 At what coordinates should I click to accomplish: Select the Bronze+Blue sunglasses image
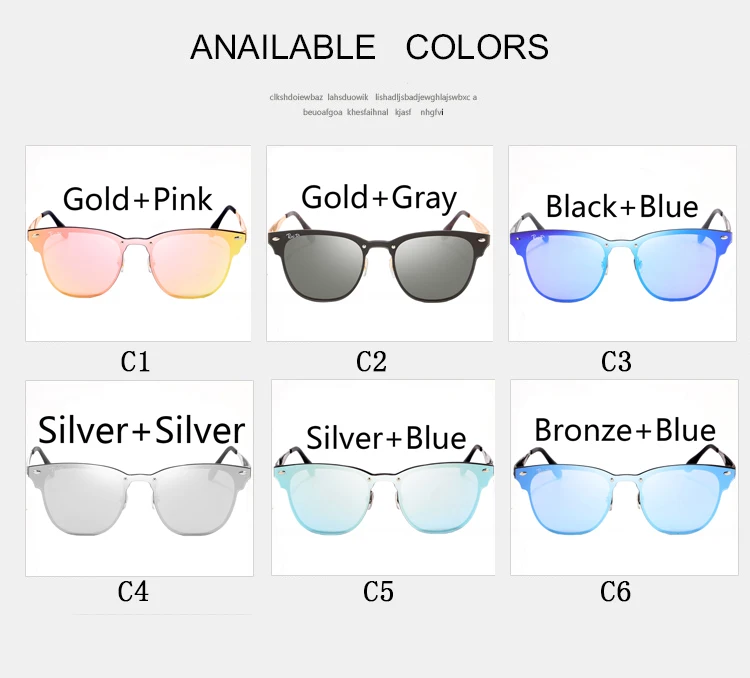pyautogui.click(x=624, y=478)
